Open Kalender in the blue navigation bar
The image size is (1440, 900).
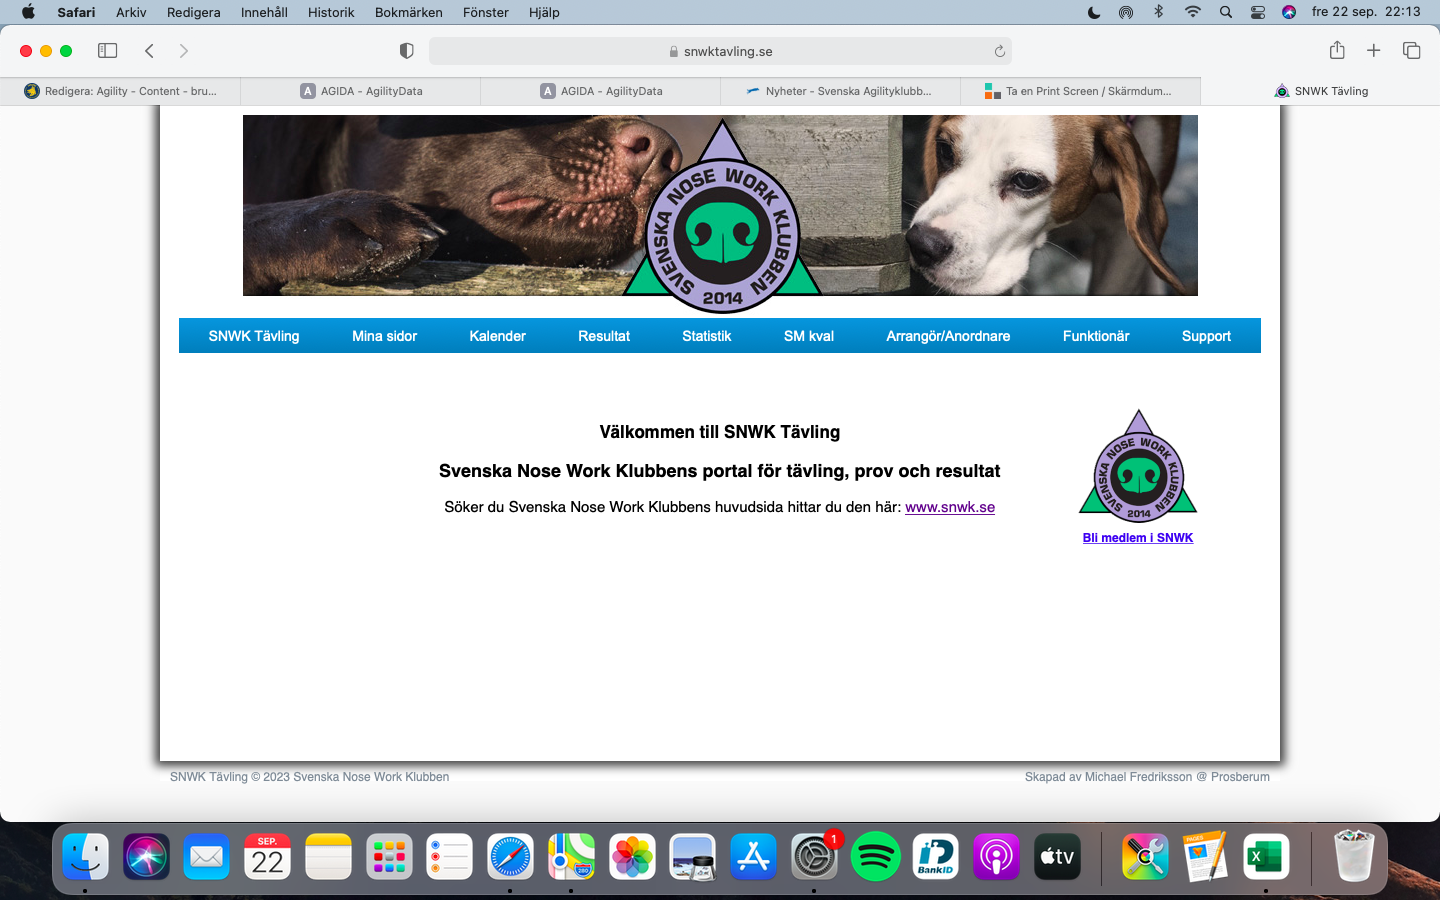(497, 336)
